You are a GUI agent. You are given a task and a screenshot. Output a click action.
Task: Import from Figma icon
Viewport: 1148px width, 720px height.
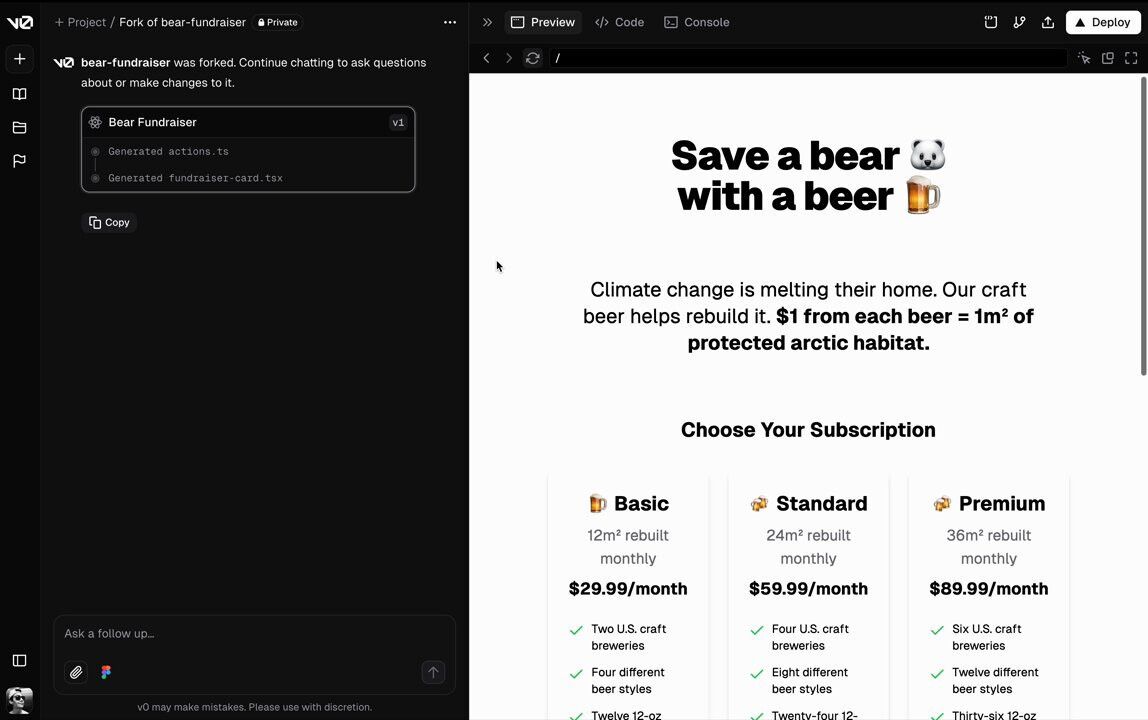(x=106, y=672)
